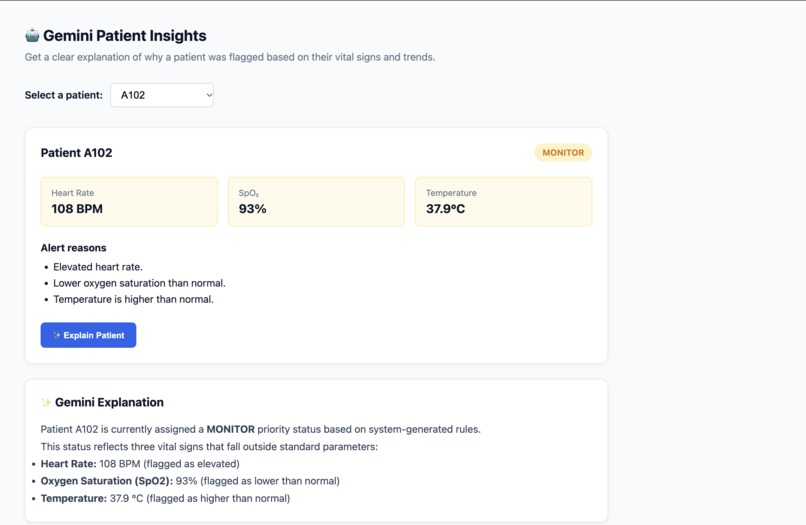Click the Gemini Explanation heading
Screen dimensions: 806x525
click(109, 402)
